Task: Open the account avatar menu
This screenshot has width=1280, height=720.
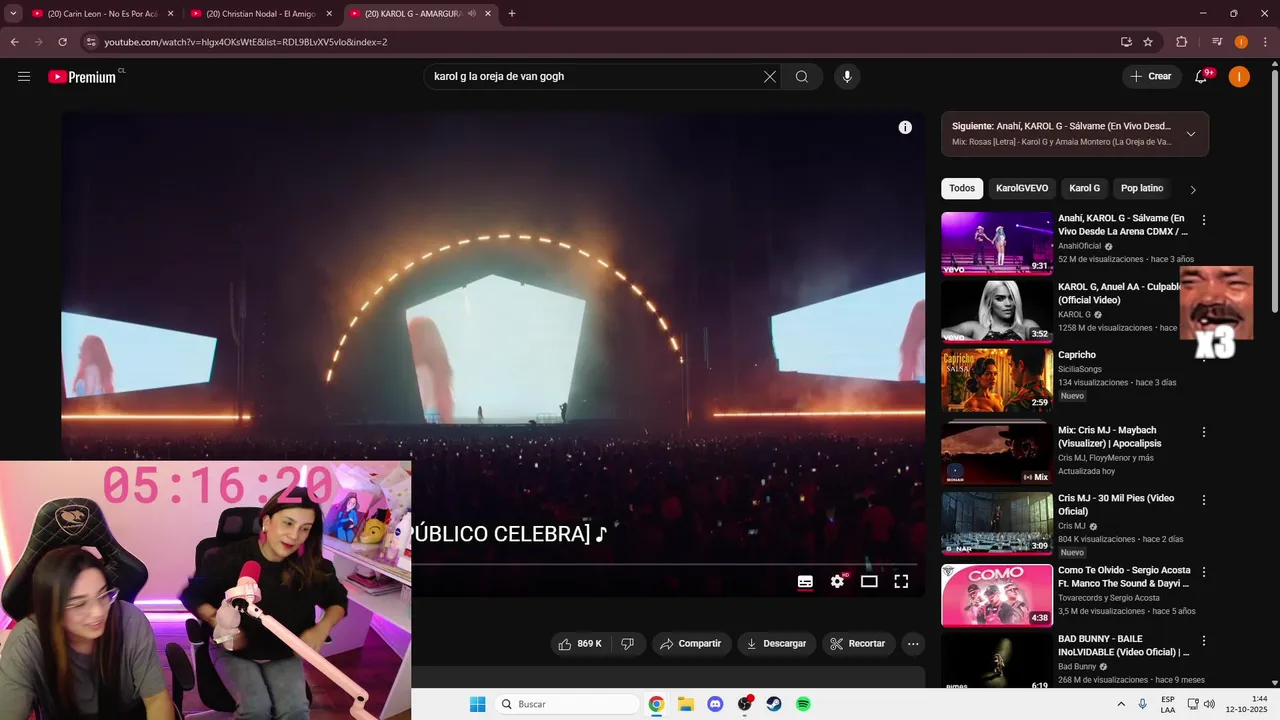Action: coord(1239,77)
